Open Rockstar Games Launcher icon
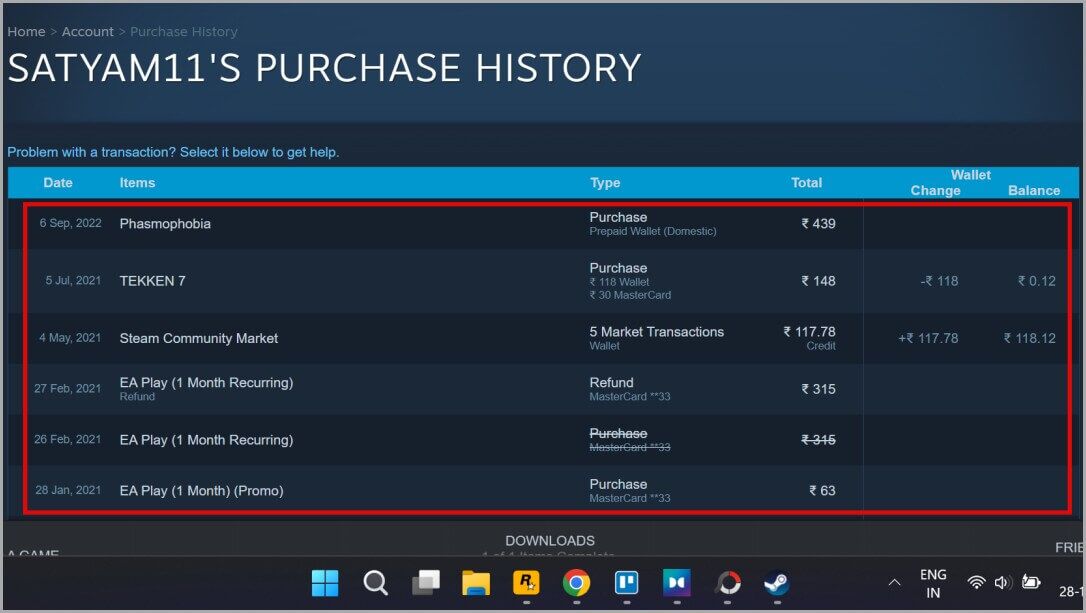Image resolution: width=1086 pixels, height=613 pixels. 526,583
